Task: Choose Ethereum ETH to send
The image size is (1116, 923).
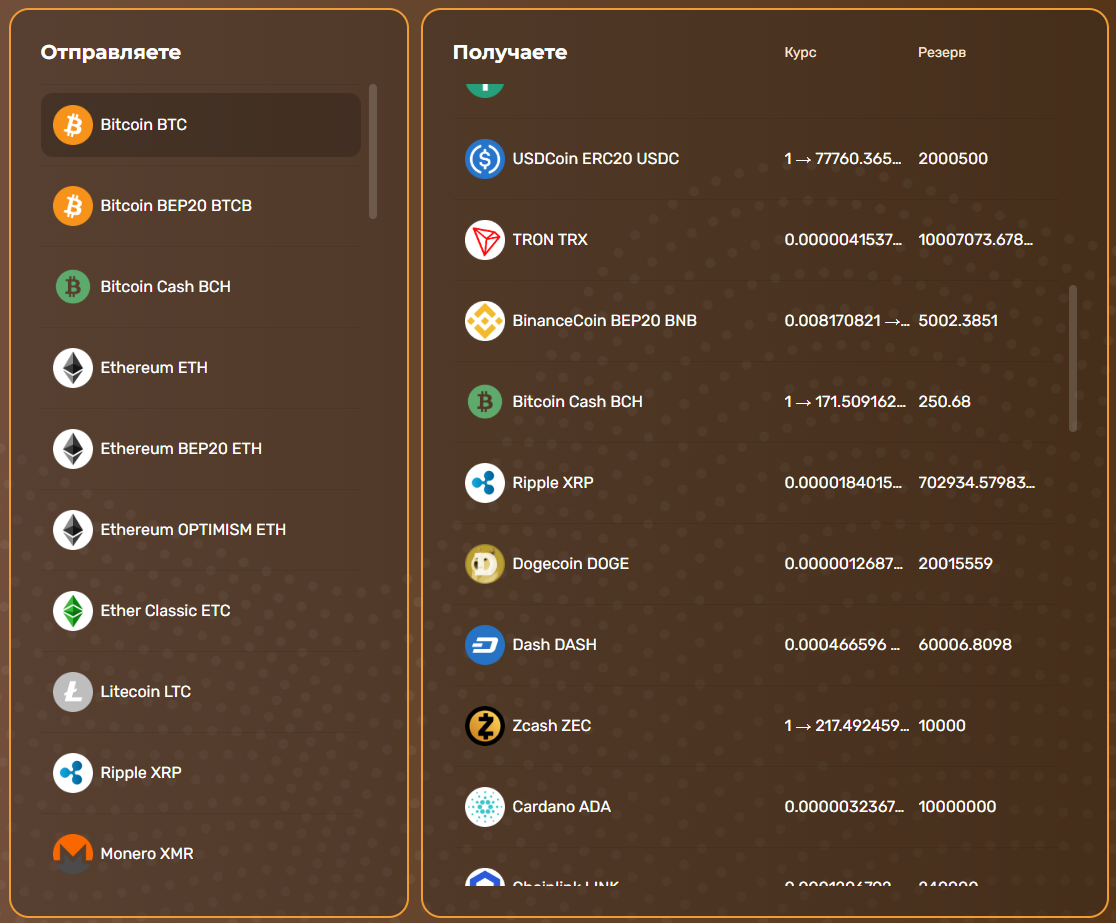Action: point(201,368)
